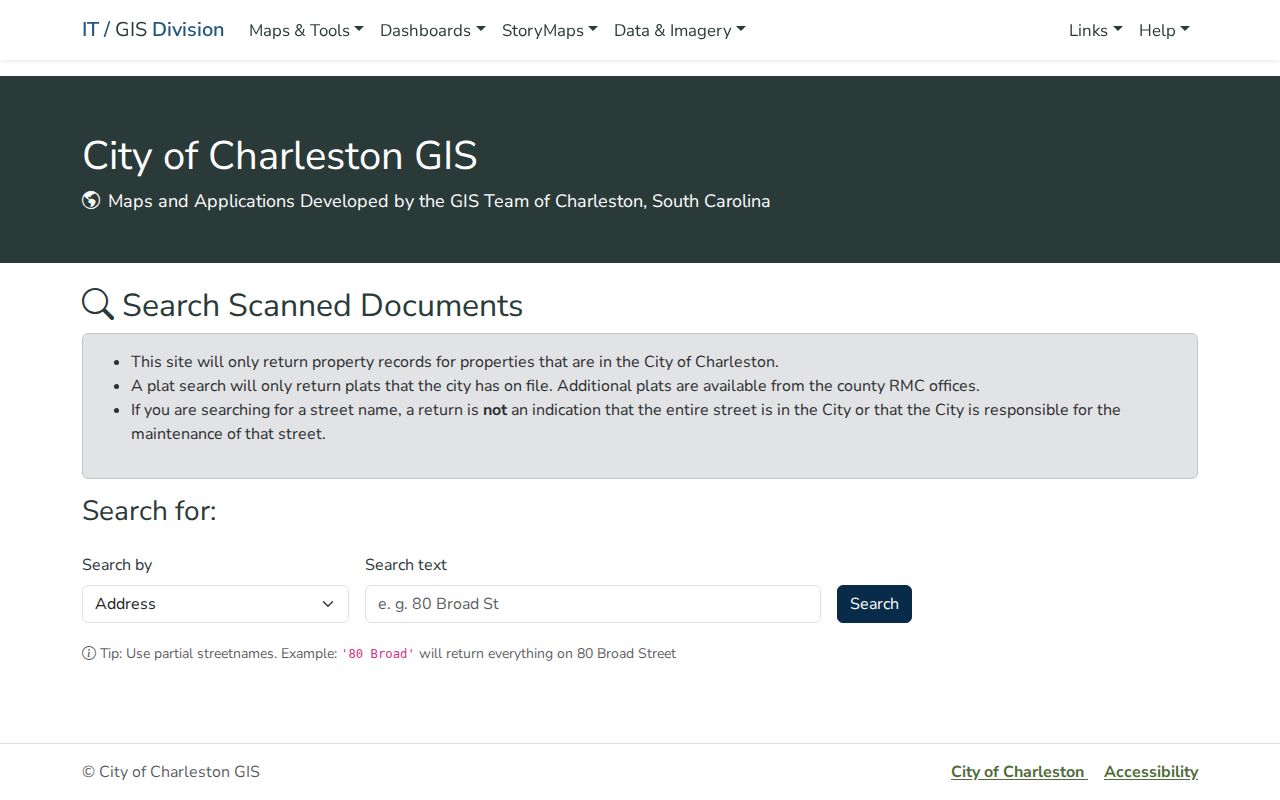Click the globe icon beside the subtitle

point(91,200)
